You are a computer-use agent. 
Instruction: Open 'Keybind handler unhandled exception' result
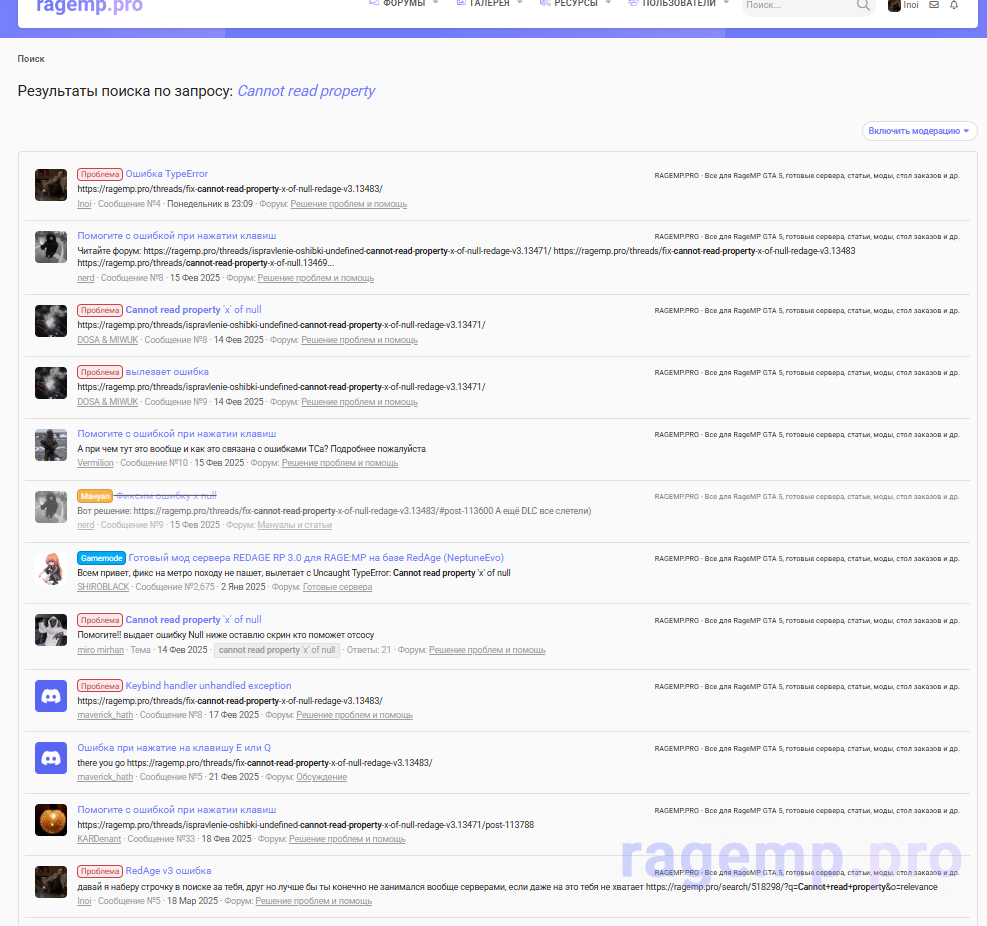(x=208, y=686)
